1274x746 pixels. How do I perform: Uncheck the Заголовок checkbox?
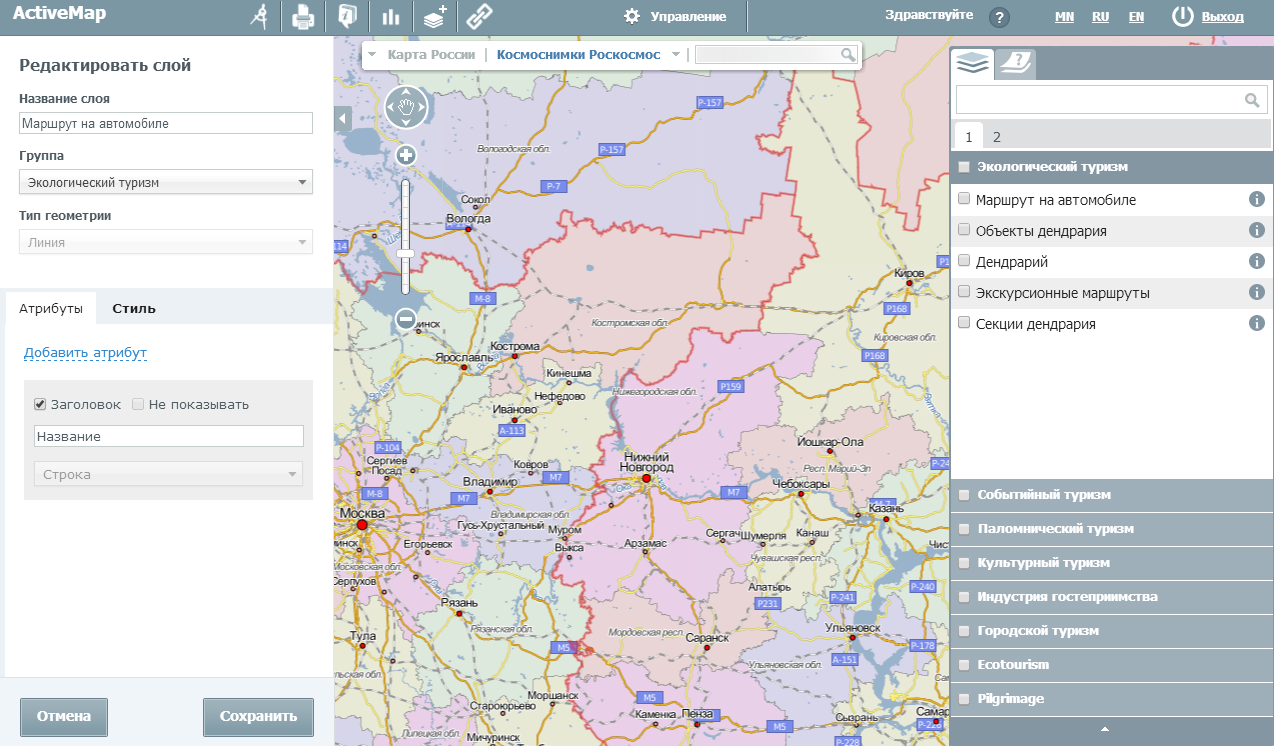coord(40,405)
